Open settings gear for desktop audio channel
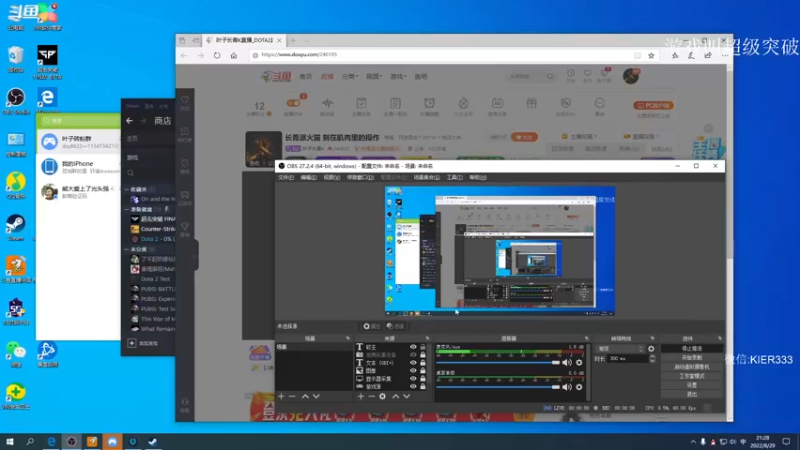 [x=579, y=387]
